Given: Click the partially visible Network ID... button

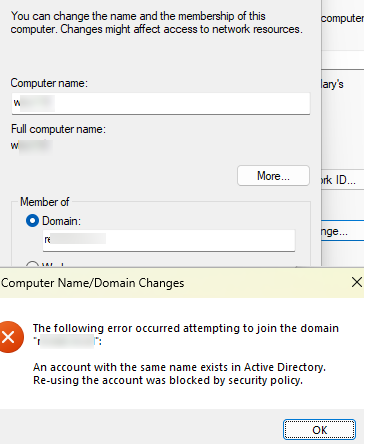Looking at the screenshot, I should tap(343, 180).
